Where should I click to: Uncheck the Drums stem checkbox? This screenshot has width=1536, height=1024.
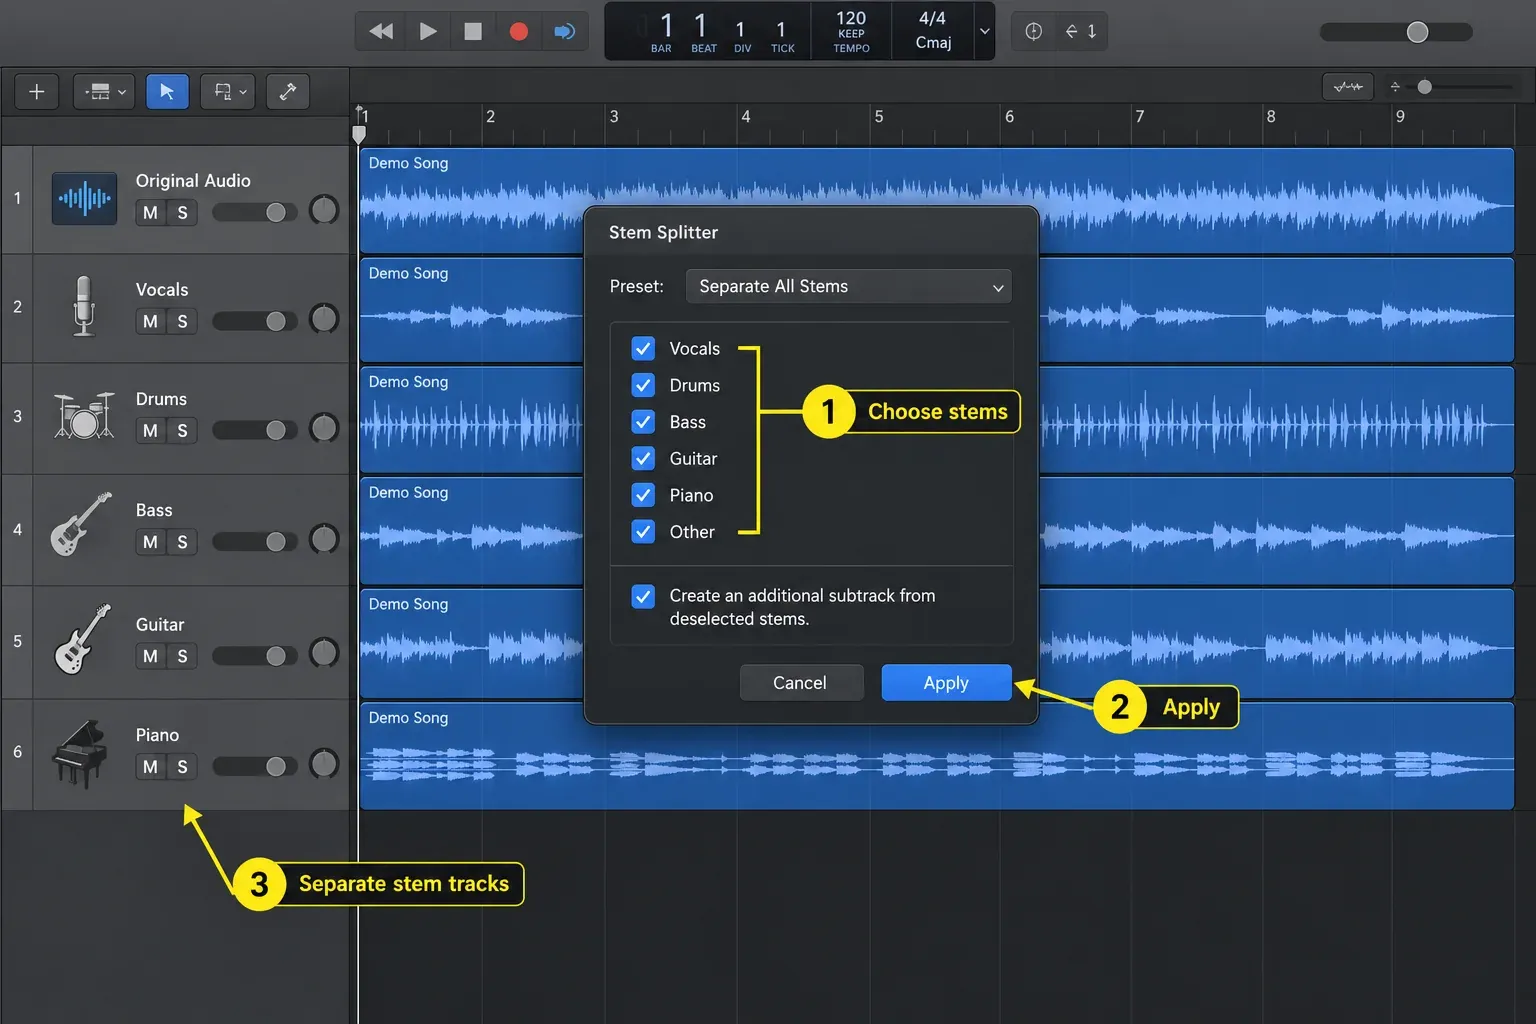[643, 385]
